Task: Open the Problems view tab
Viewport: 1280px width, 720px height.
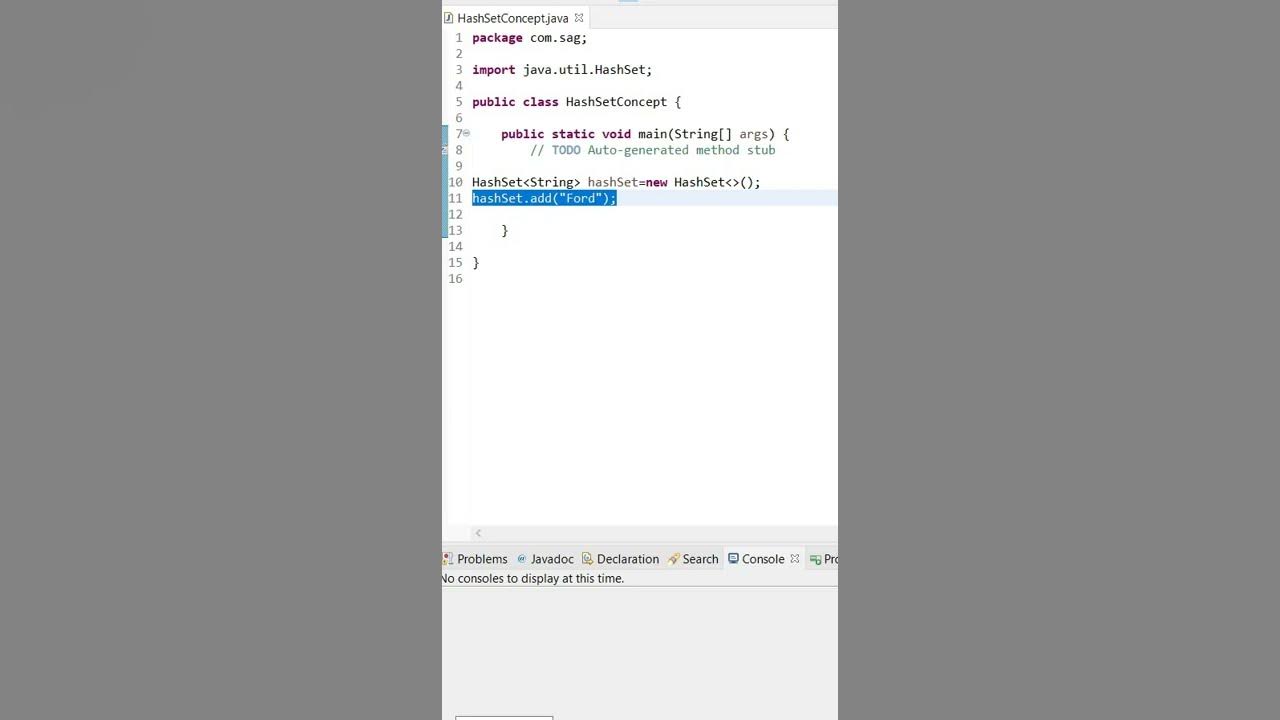Action: (475, 559)
